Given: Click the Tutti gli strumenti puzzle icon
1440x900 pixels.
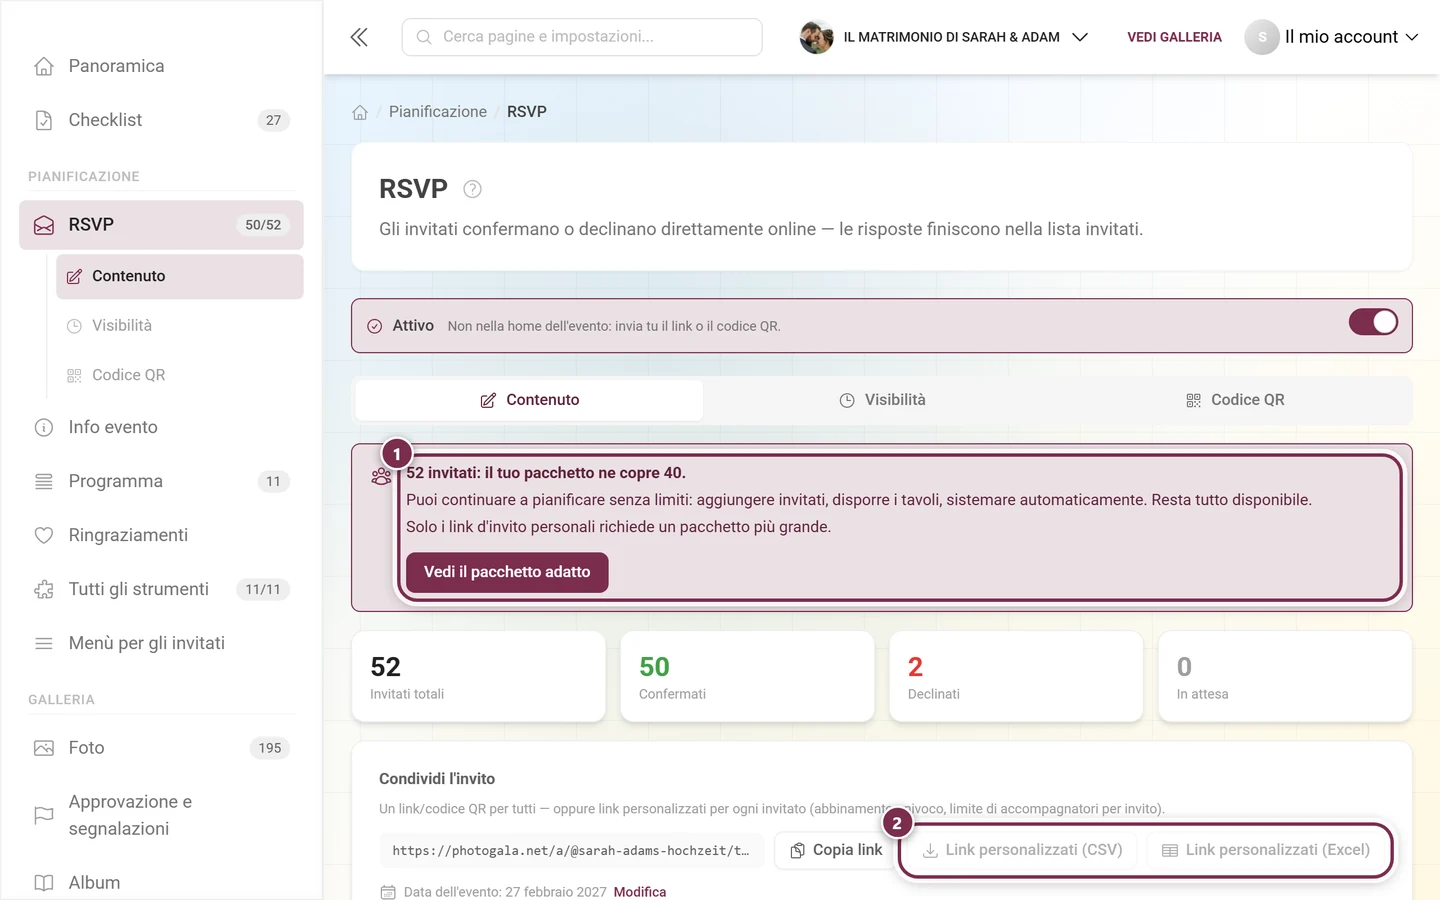Looking at the screenshot, I should pyautogui.click(x=44, y=589).
